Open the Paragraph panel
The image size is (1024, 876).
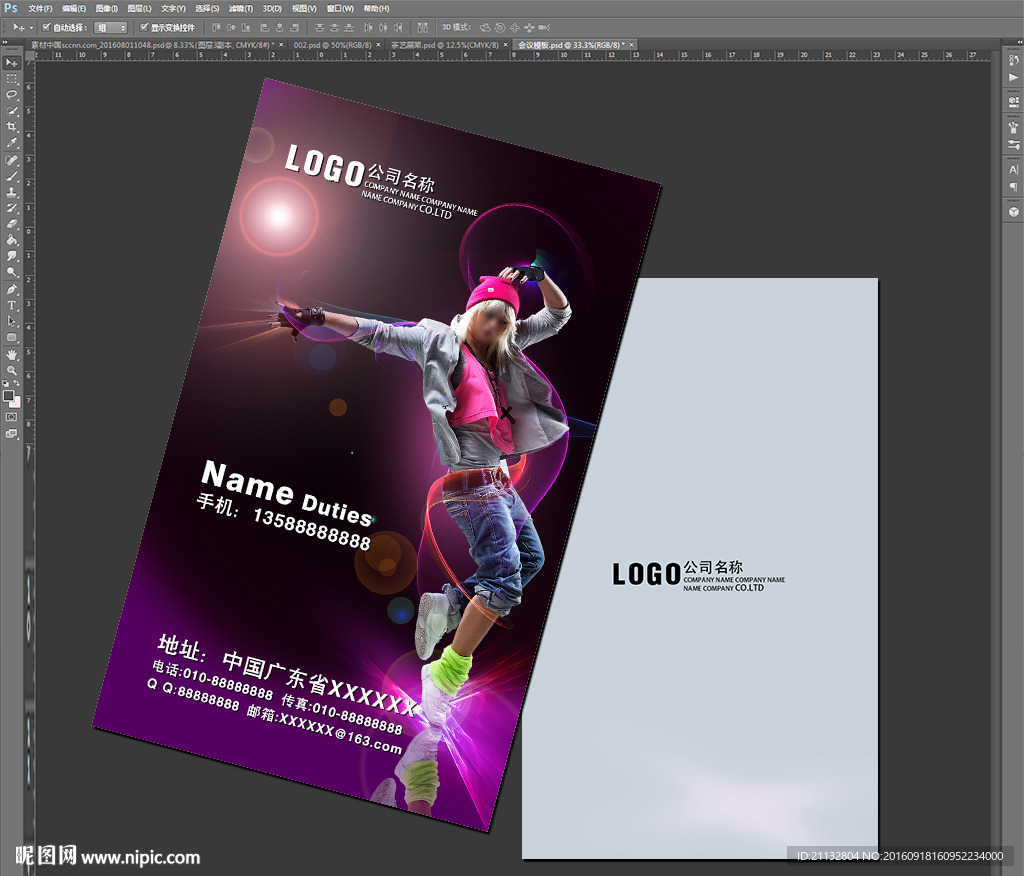coord(1013,187)
